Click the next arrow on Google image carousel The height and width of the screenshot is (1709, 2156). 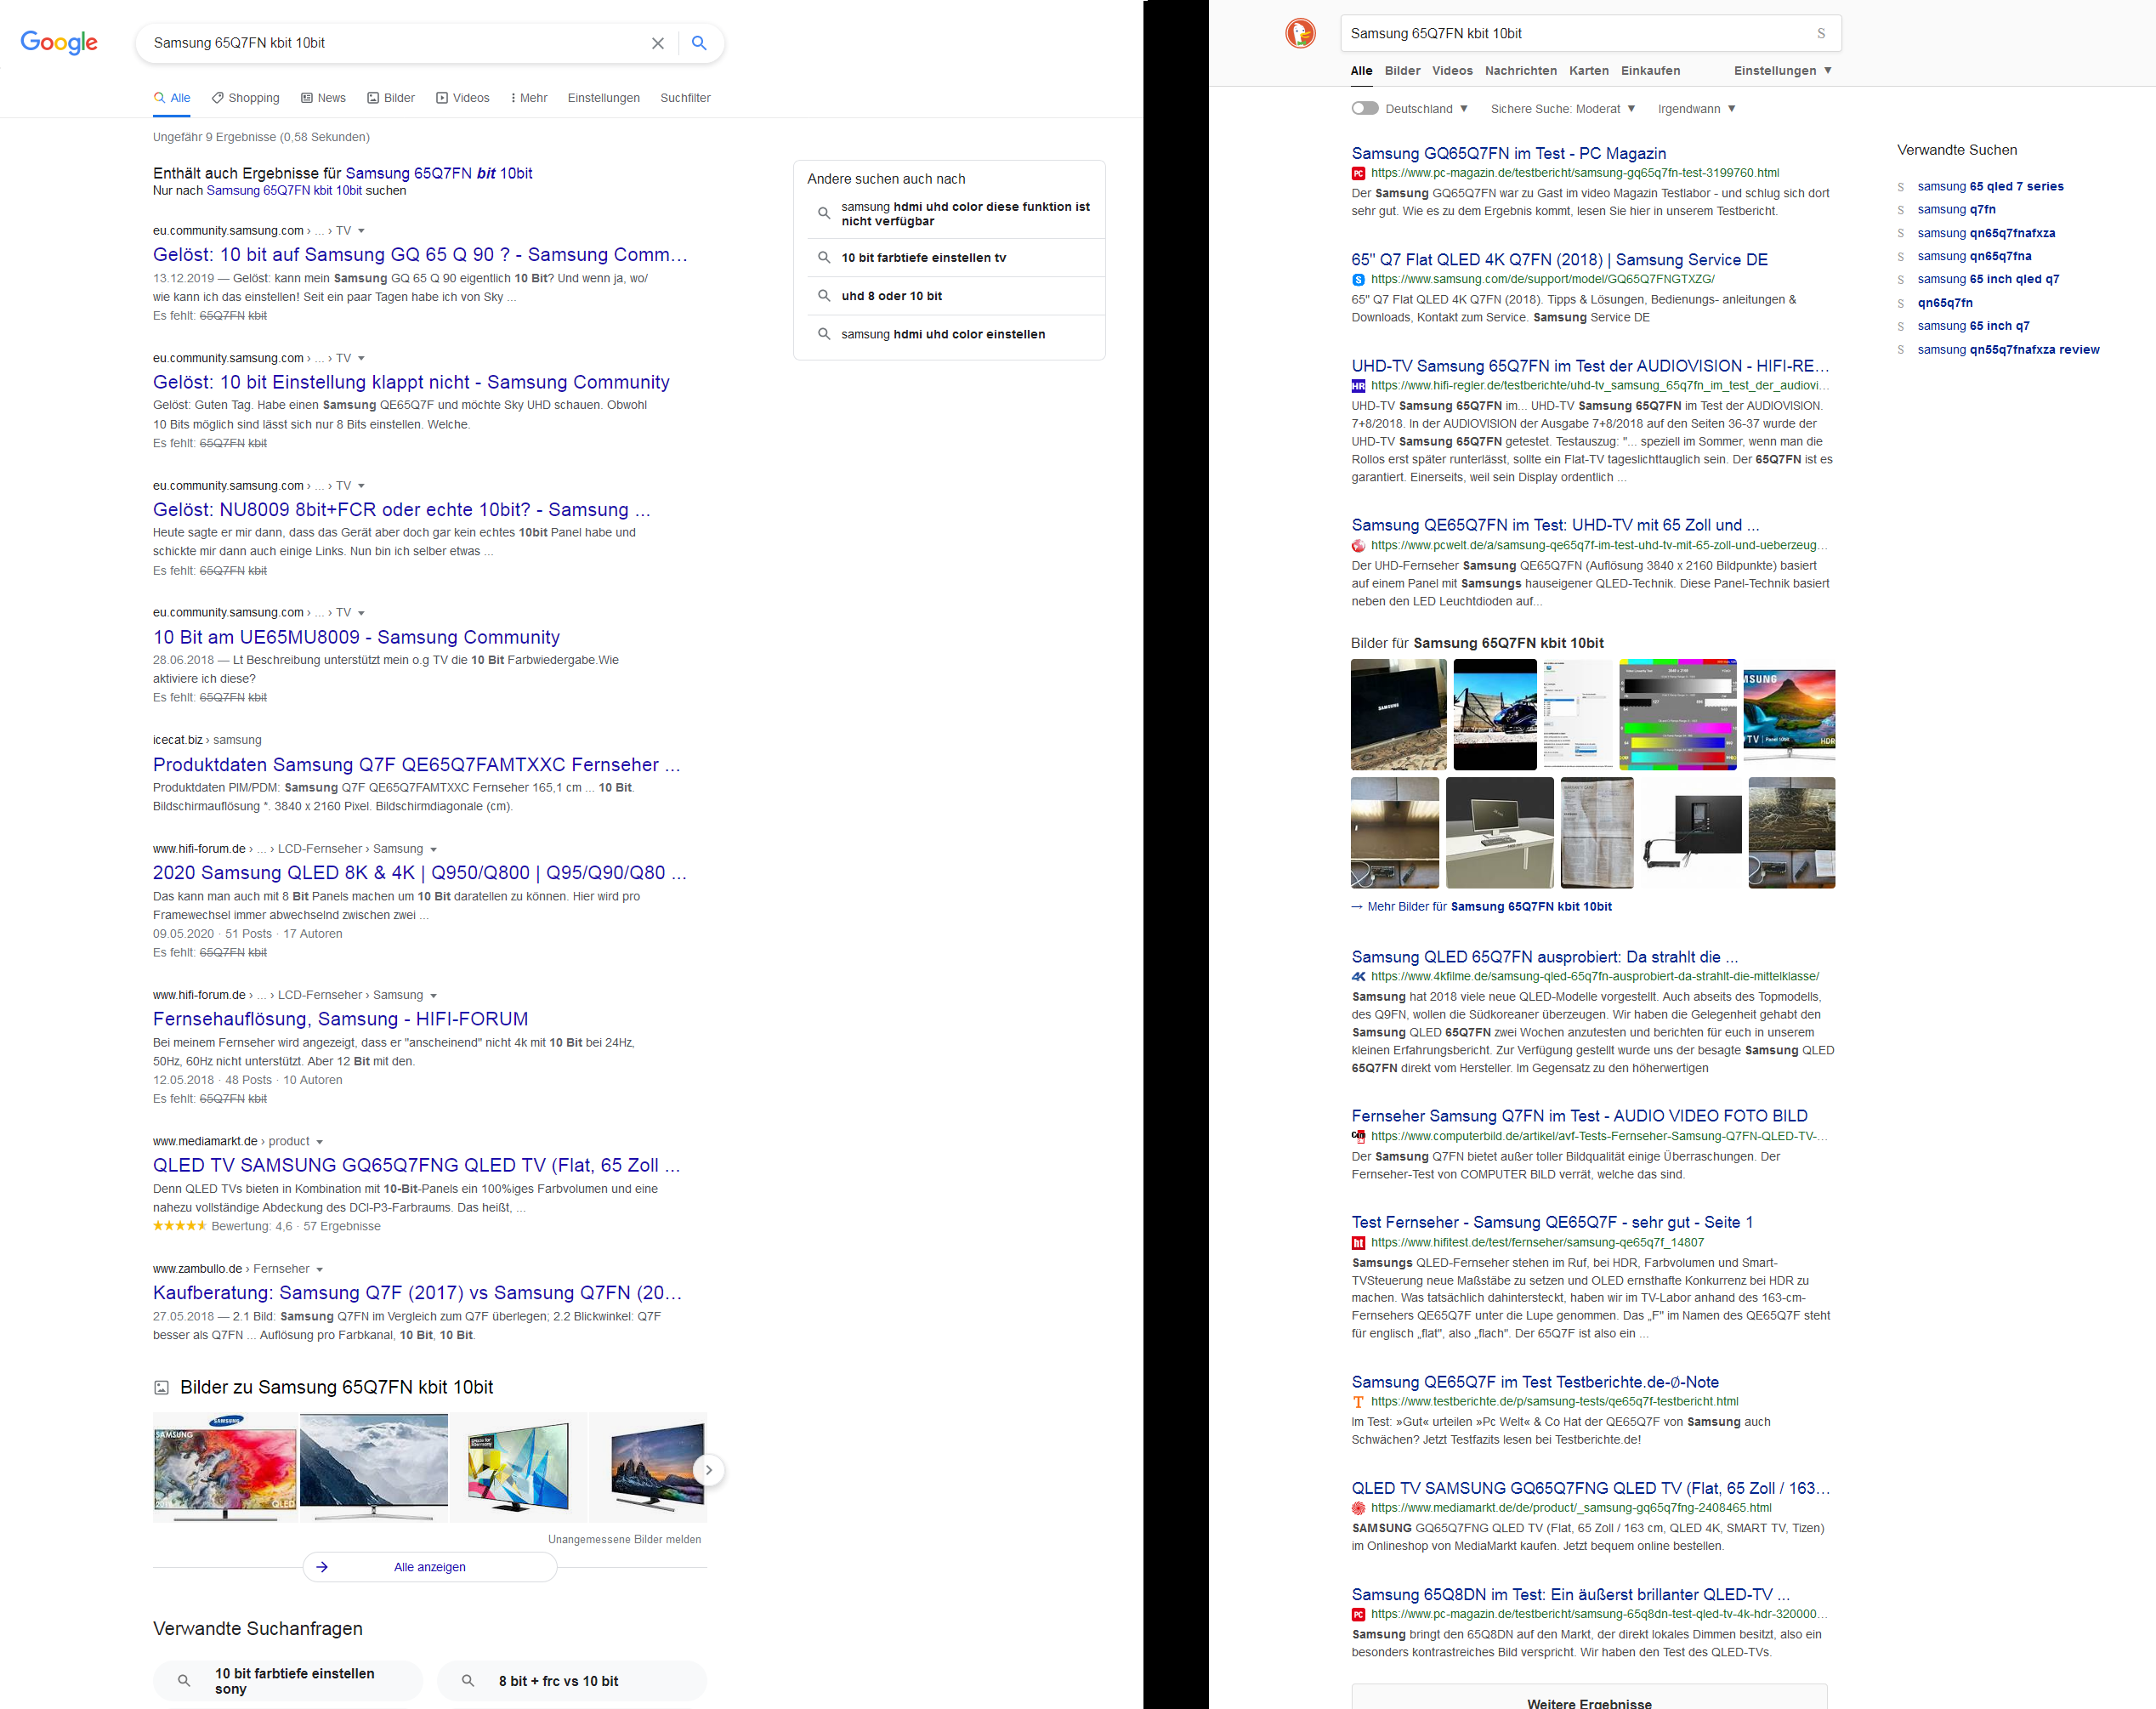708,1469
